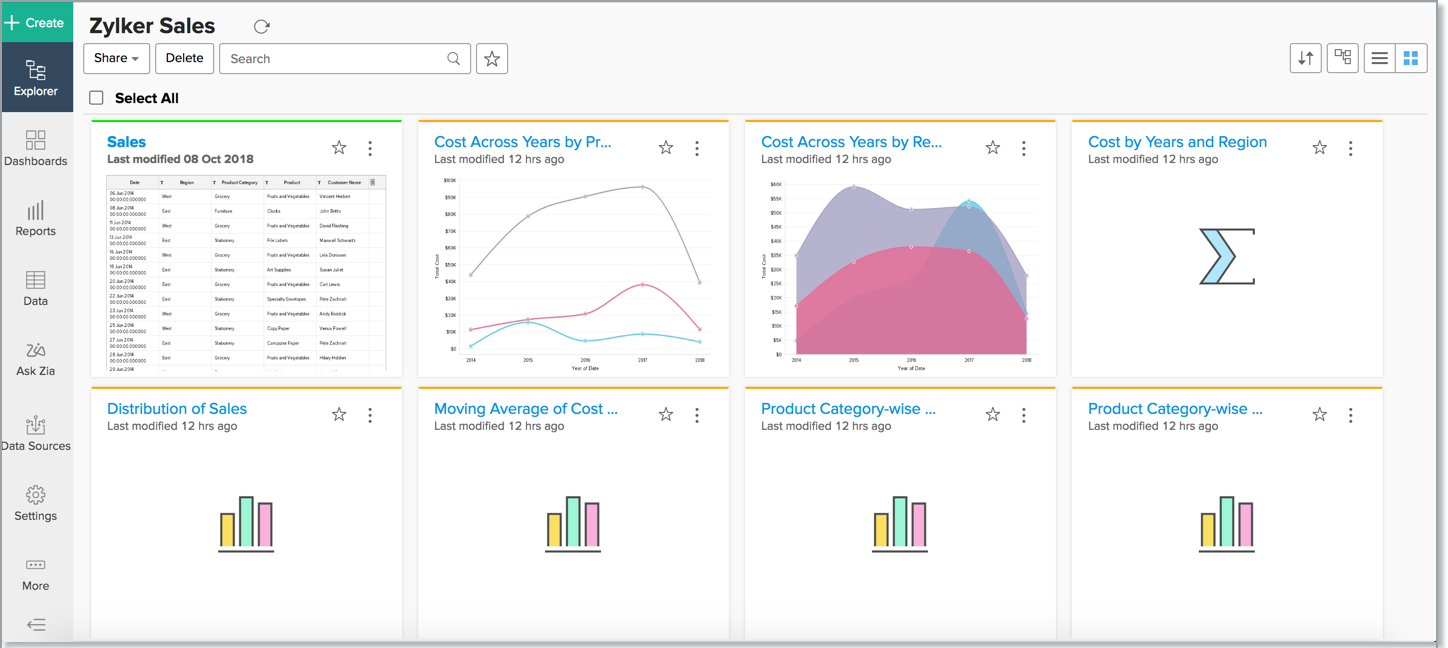Collapse the left sidebar panel
The width and height of the screenshot is (1448, 648).
point(36,625)
